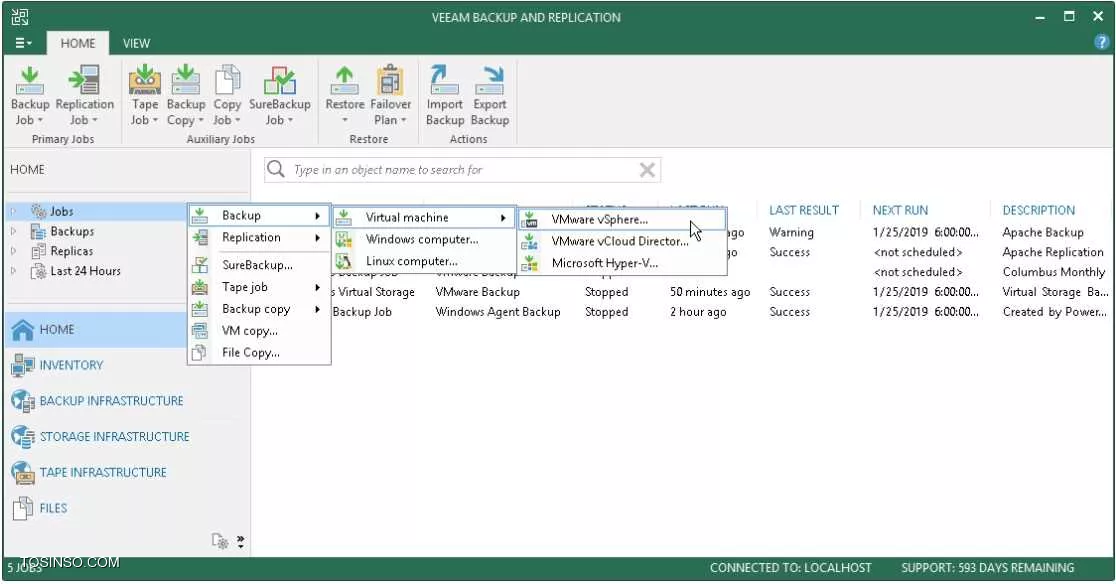Open the SureBackup Job ribbon button
The width and height of the screenshot is (1116, 584).
tap(279, 96)
